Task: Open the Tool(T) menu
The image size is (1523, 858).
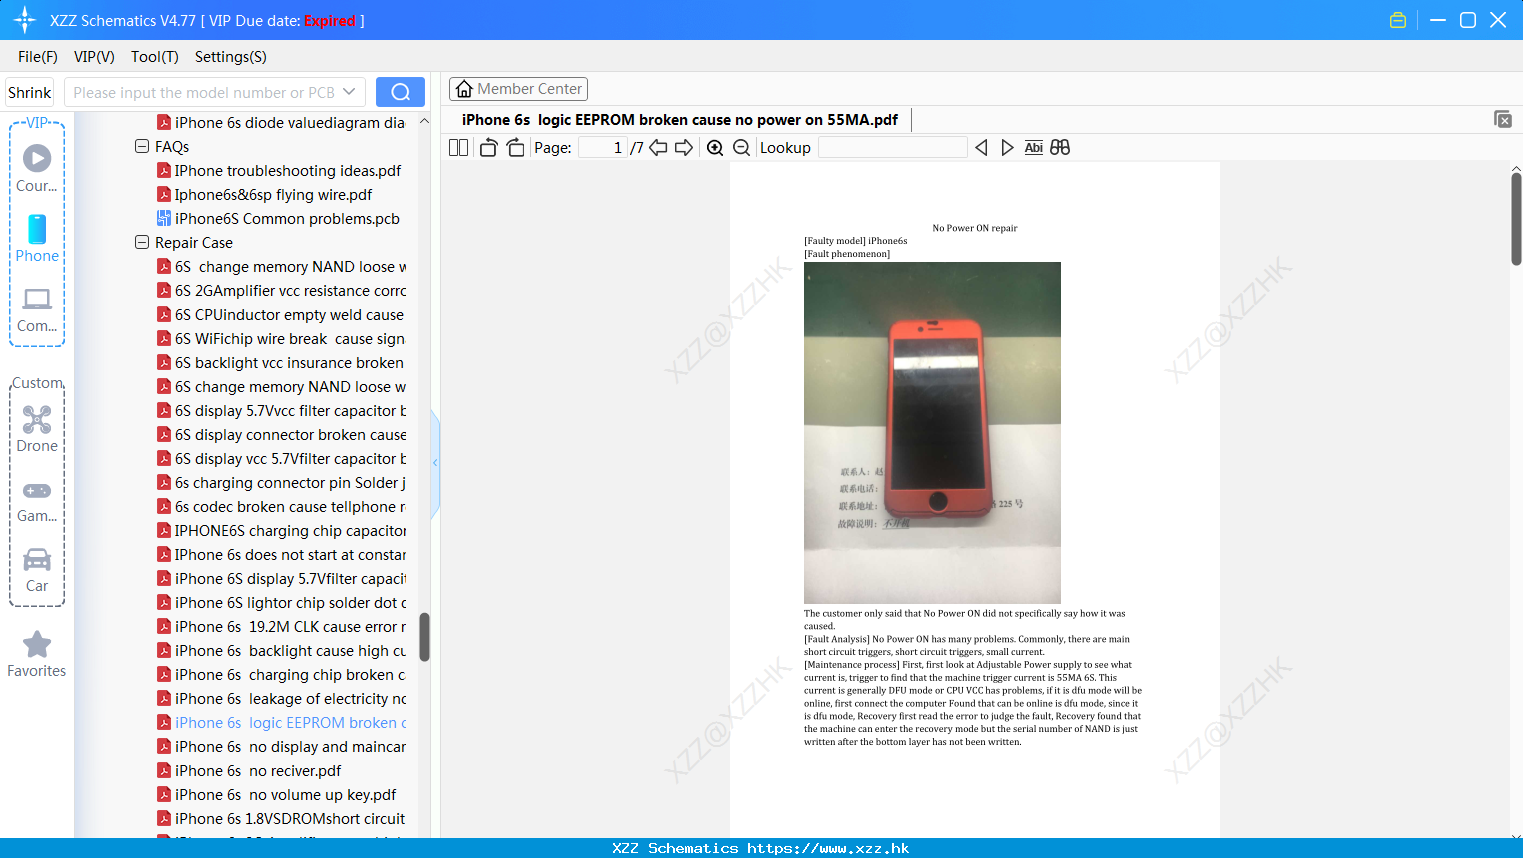Action: tap(155, 57)
